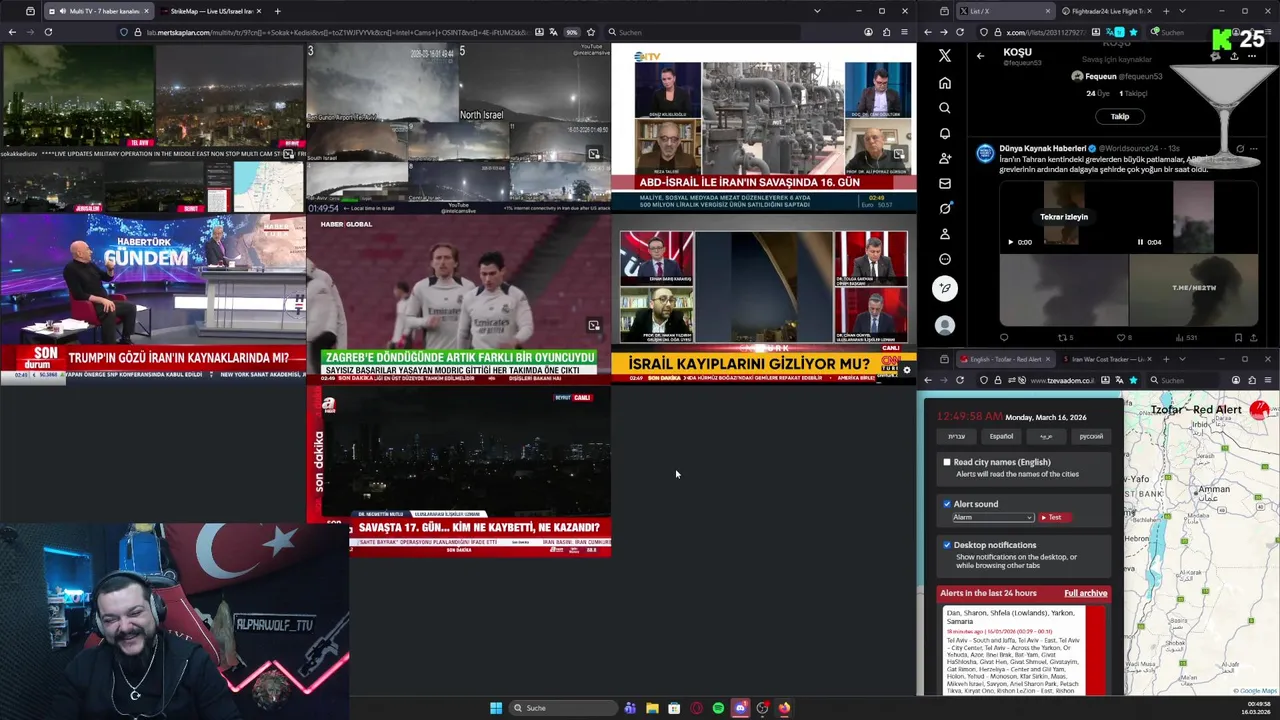Screen dimensions: 1280x720
Task: Bookmark star in Multi TV window
Action: [591, 32]
